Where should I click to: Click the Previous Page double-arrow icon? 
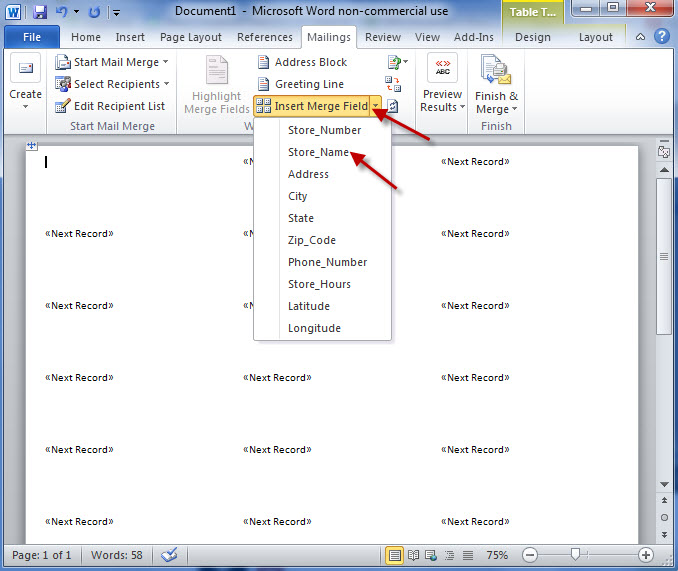pyautogui.click(x=664, y=501)
